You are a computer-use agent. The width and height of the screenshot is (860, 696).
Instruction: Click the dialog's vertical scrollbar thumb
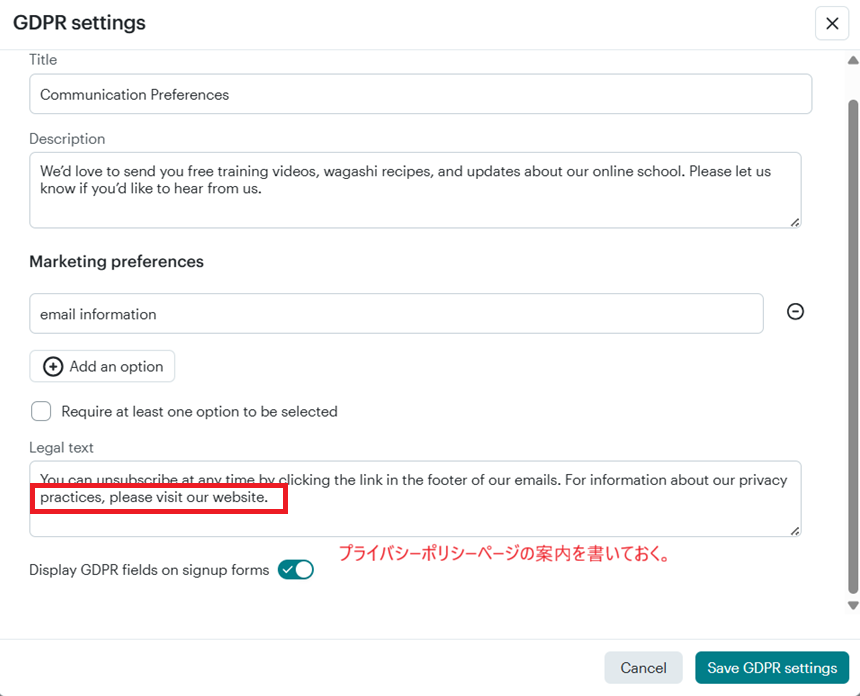(852, 340)
